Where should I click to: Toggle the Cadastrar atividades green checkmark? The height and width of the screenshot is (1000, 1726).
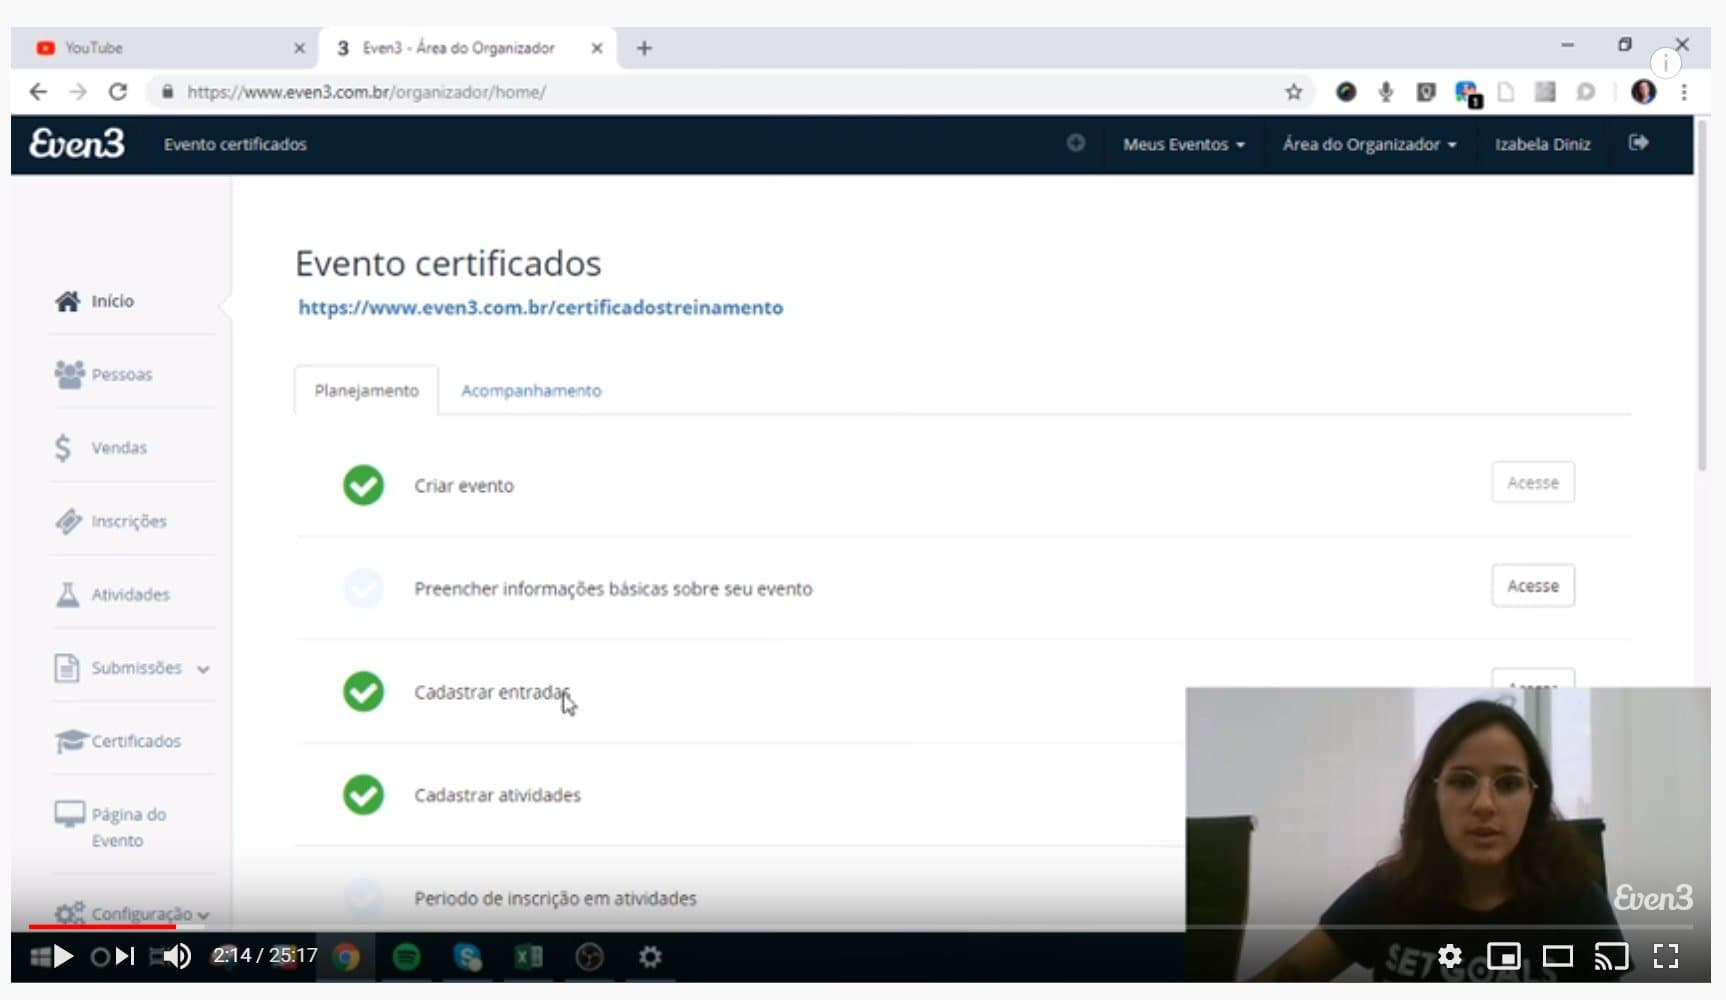click(x=363, y=795)
